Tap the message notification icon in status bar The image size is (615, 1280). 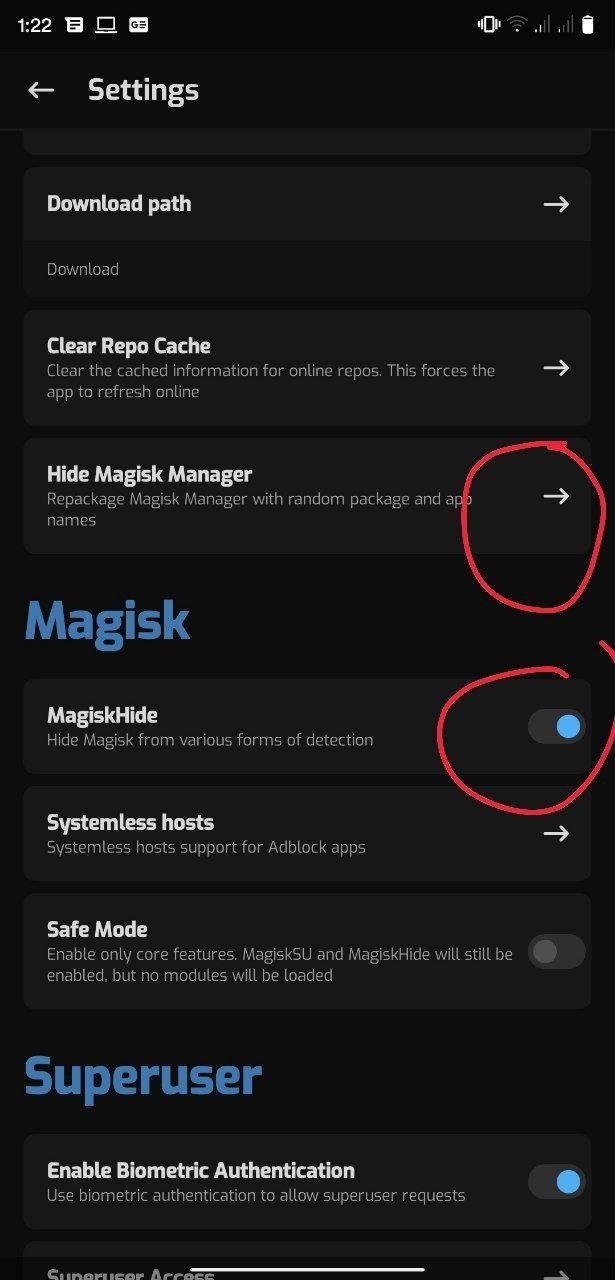[x=74, y=25]
